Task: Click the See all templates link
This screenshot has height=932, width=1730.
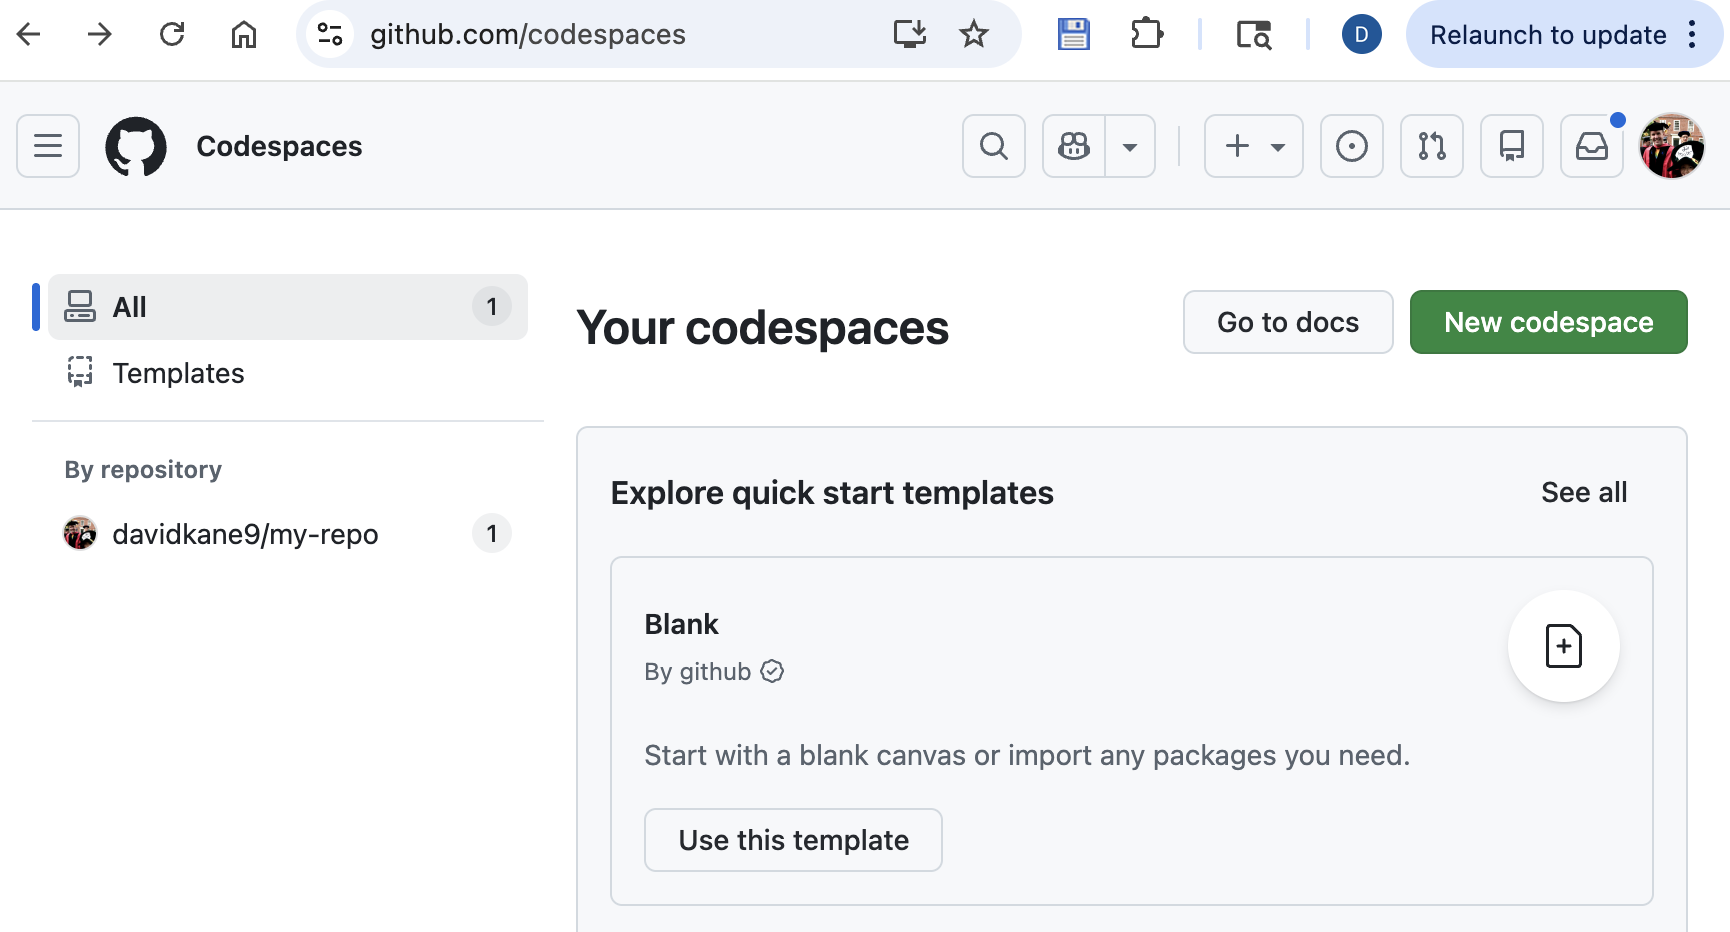Action: click(1583, 492)
